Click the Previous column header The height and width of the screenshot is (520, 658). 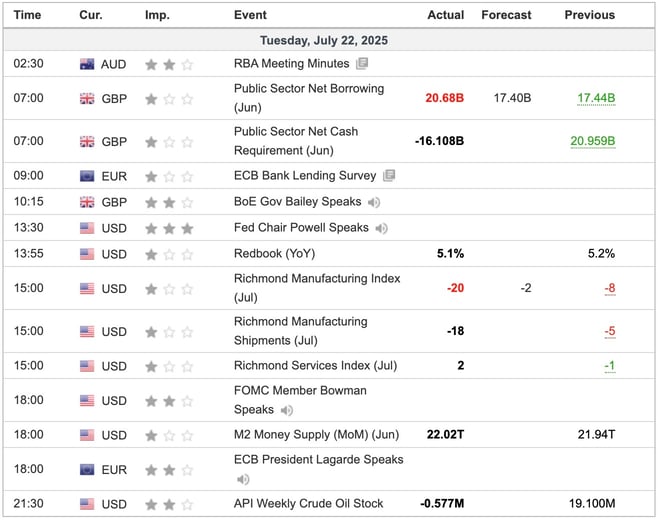tap(590, 15)
